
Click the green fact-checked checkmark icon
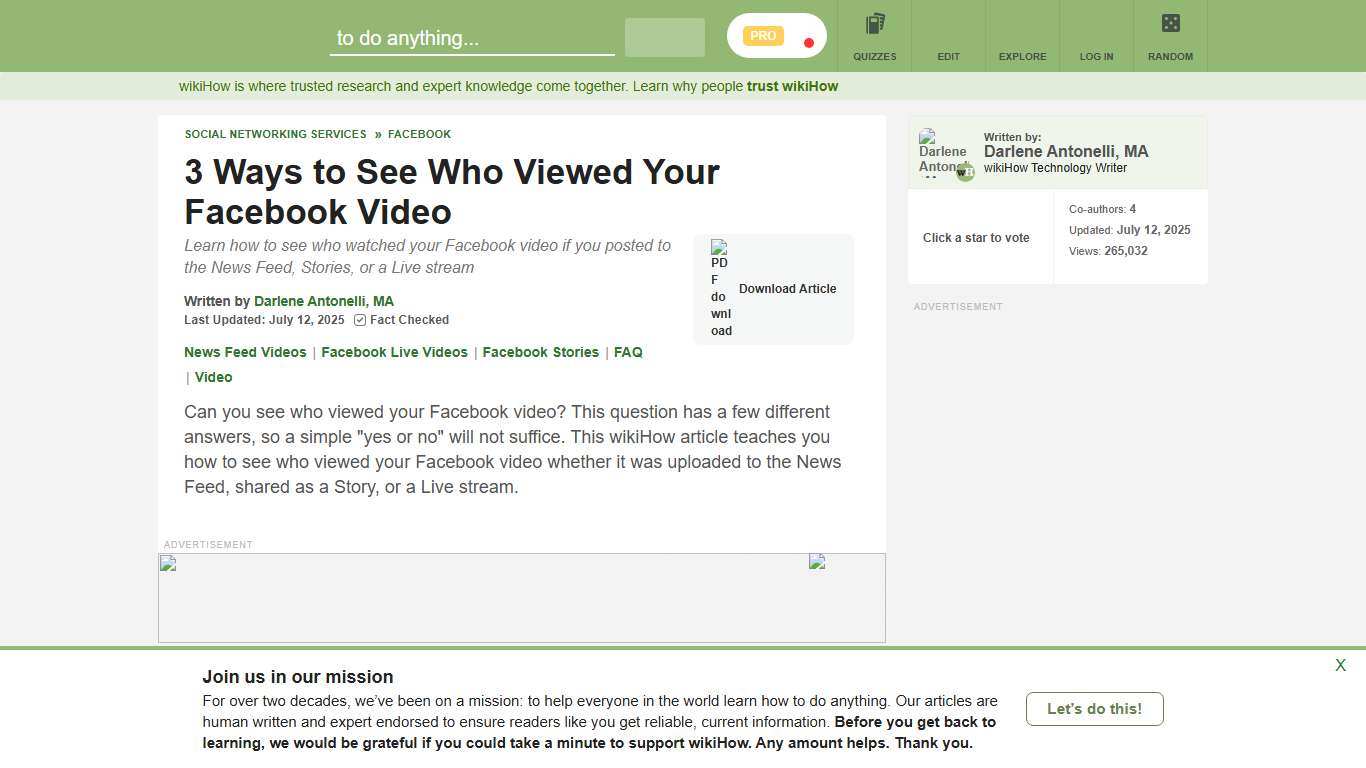359,320
